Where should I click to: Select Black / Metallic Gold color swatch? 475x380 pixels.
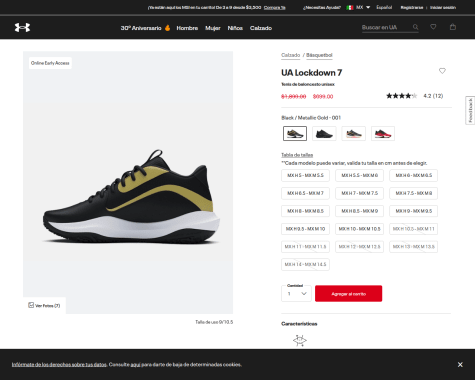click(x=295, y=133)
